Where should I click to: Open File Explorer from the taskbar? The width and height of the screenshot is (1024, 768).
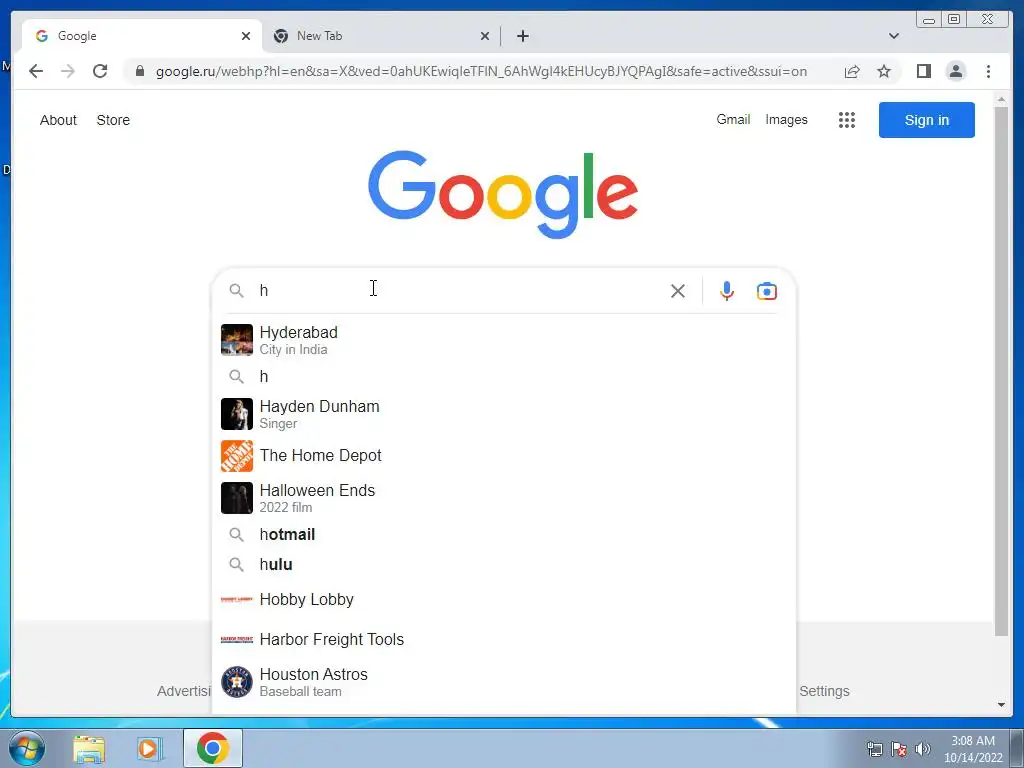click(89, 748)
